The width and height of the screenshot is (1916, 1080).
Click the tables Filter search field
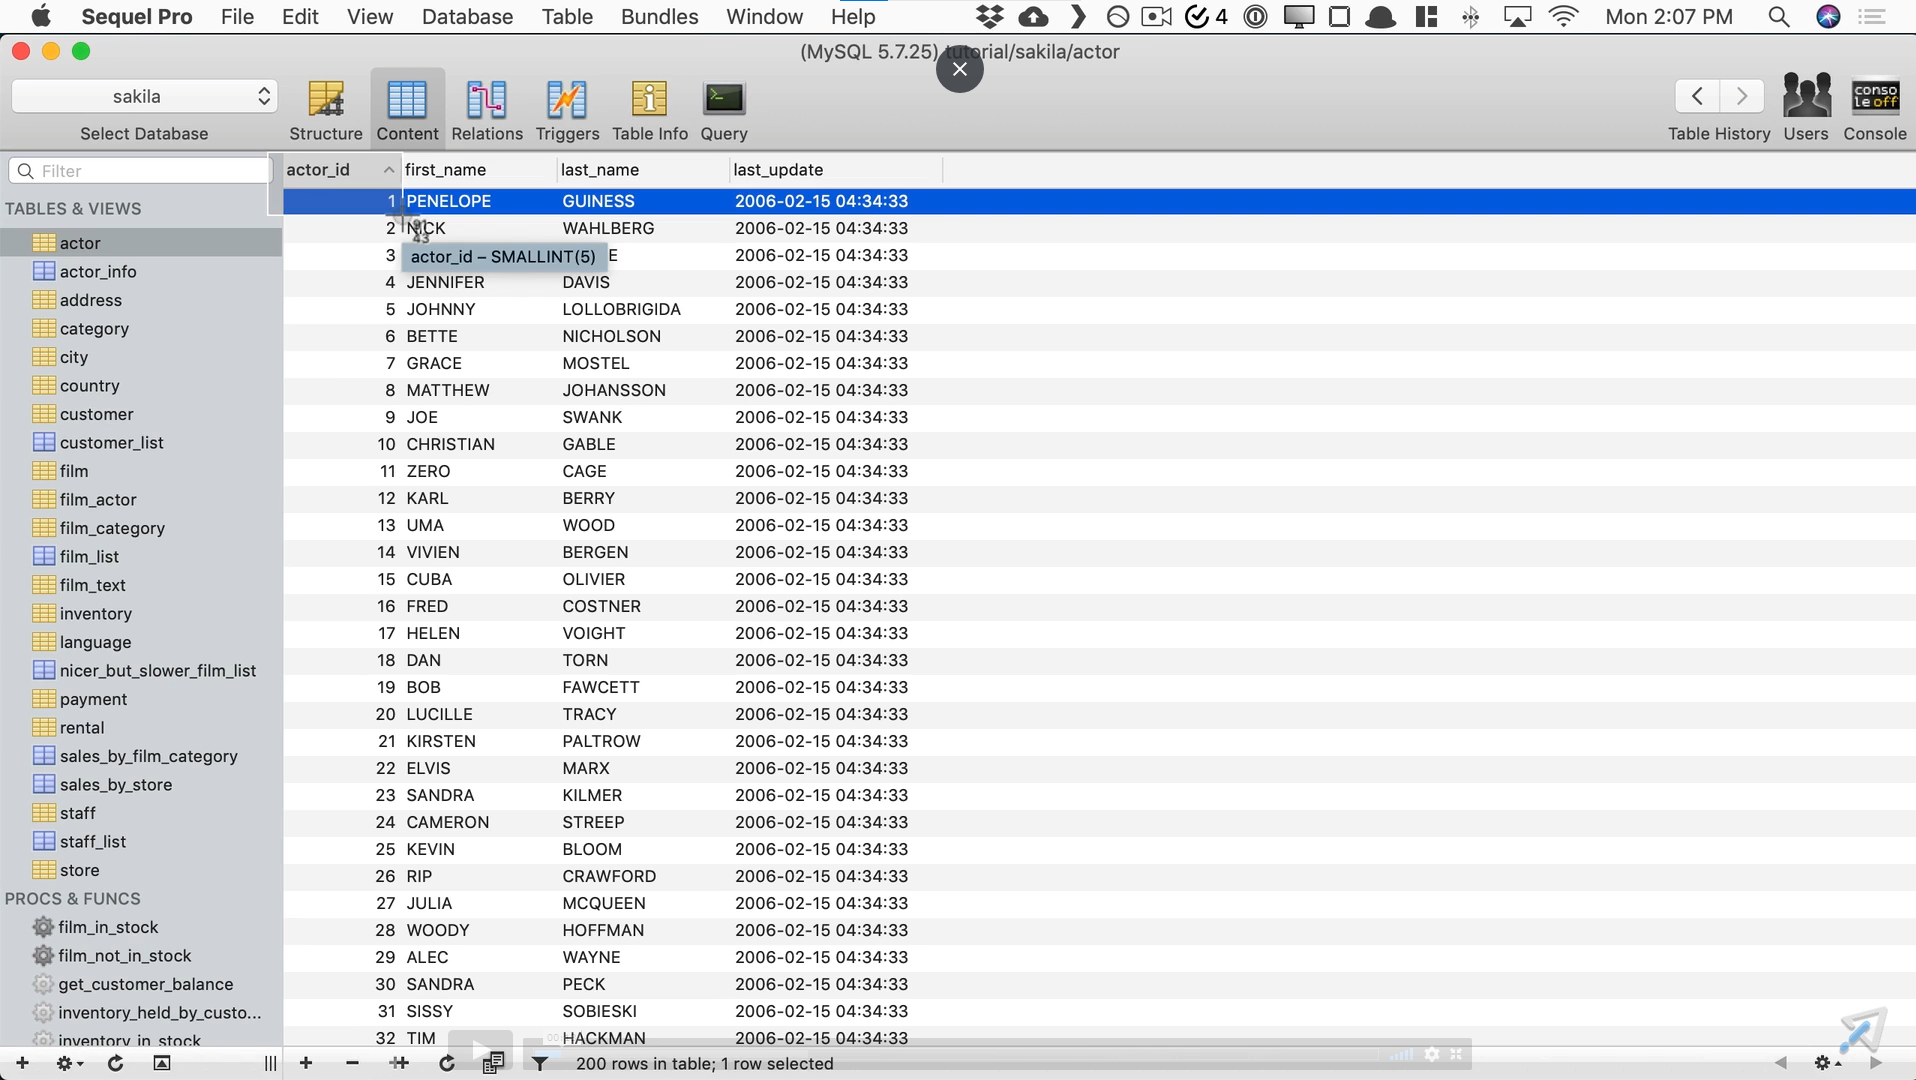pyautogui.click(x=140, y=171)
